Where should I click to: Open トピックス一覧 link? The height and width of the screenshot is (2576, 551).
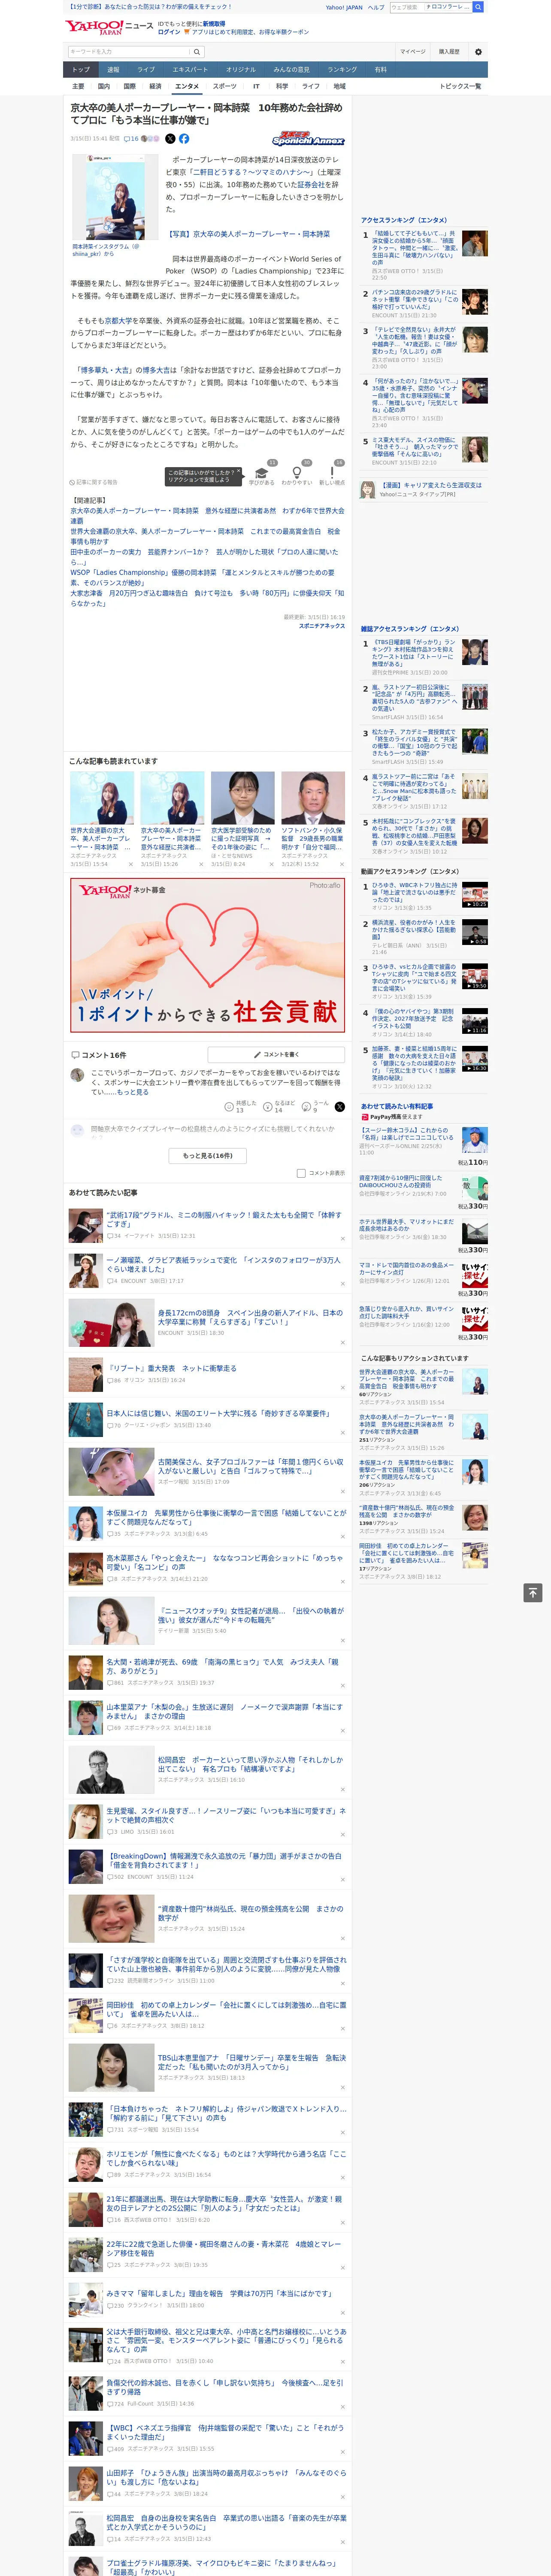[x=460, y=86]
